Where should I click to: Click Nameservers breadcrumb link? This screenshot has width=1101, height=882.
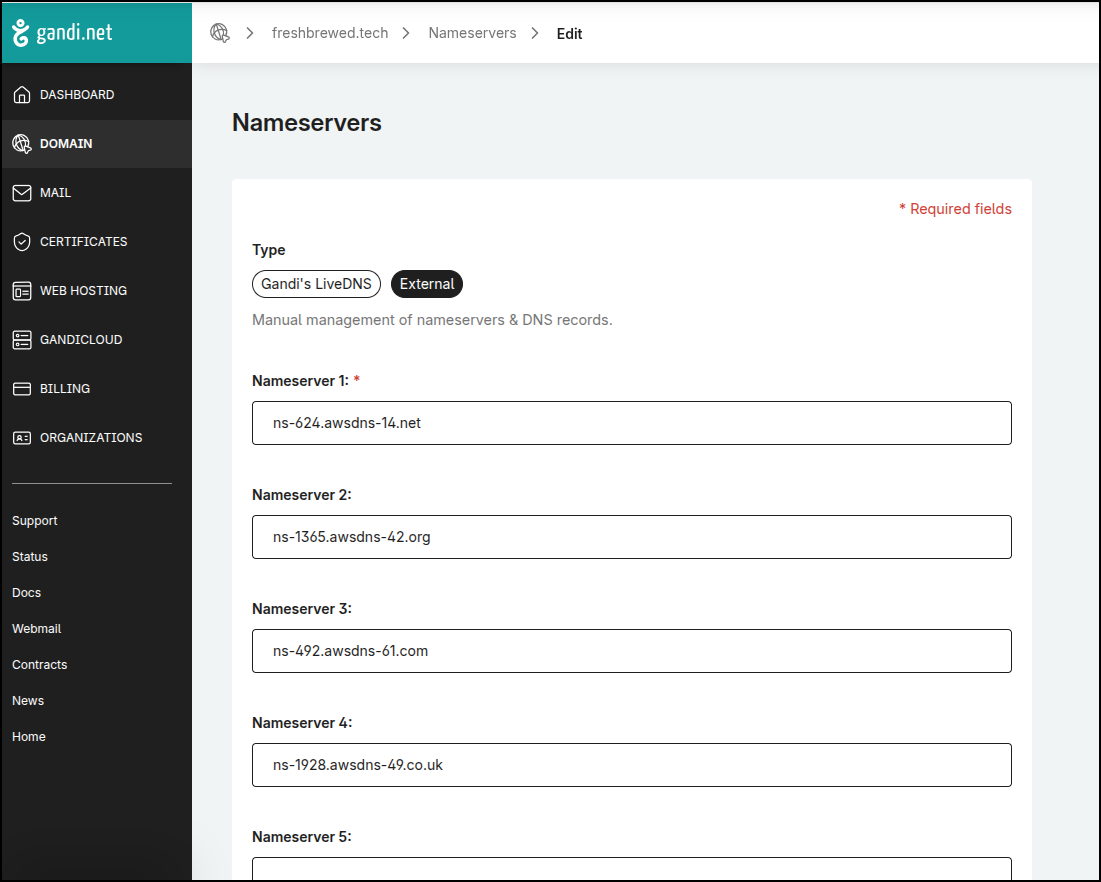(x=473, y=33)
